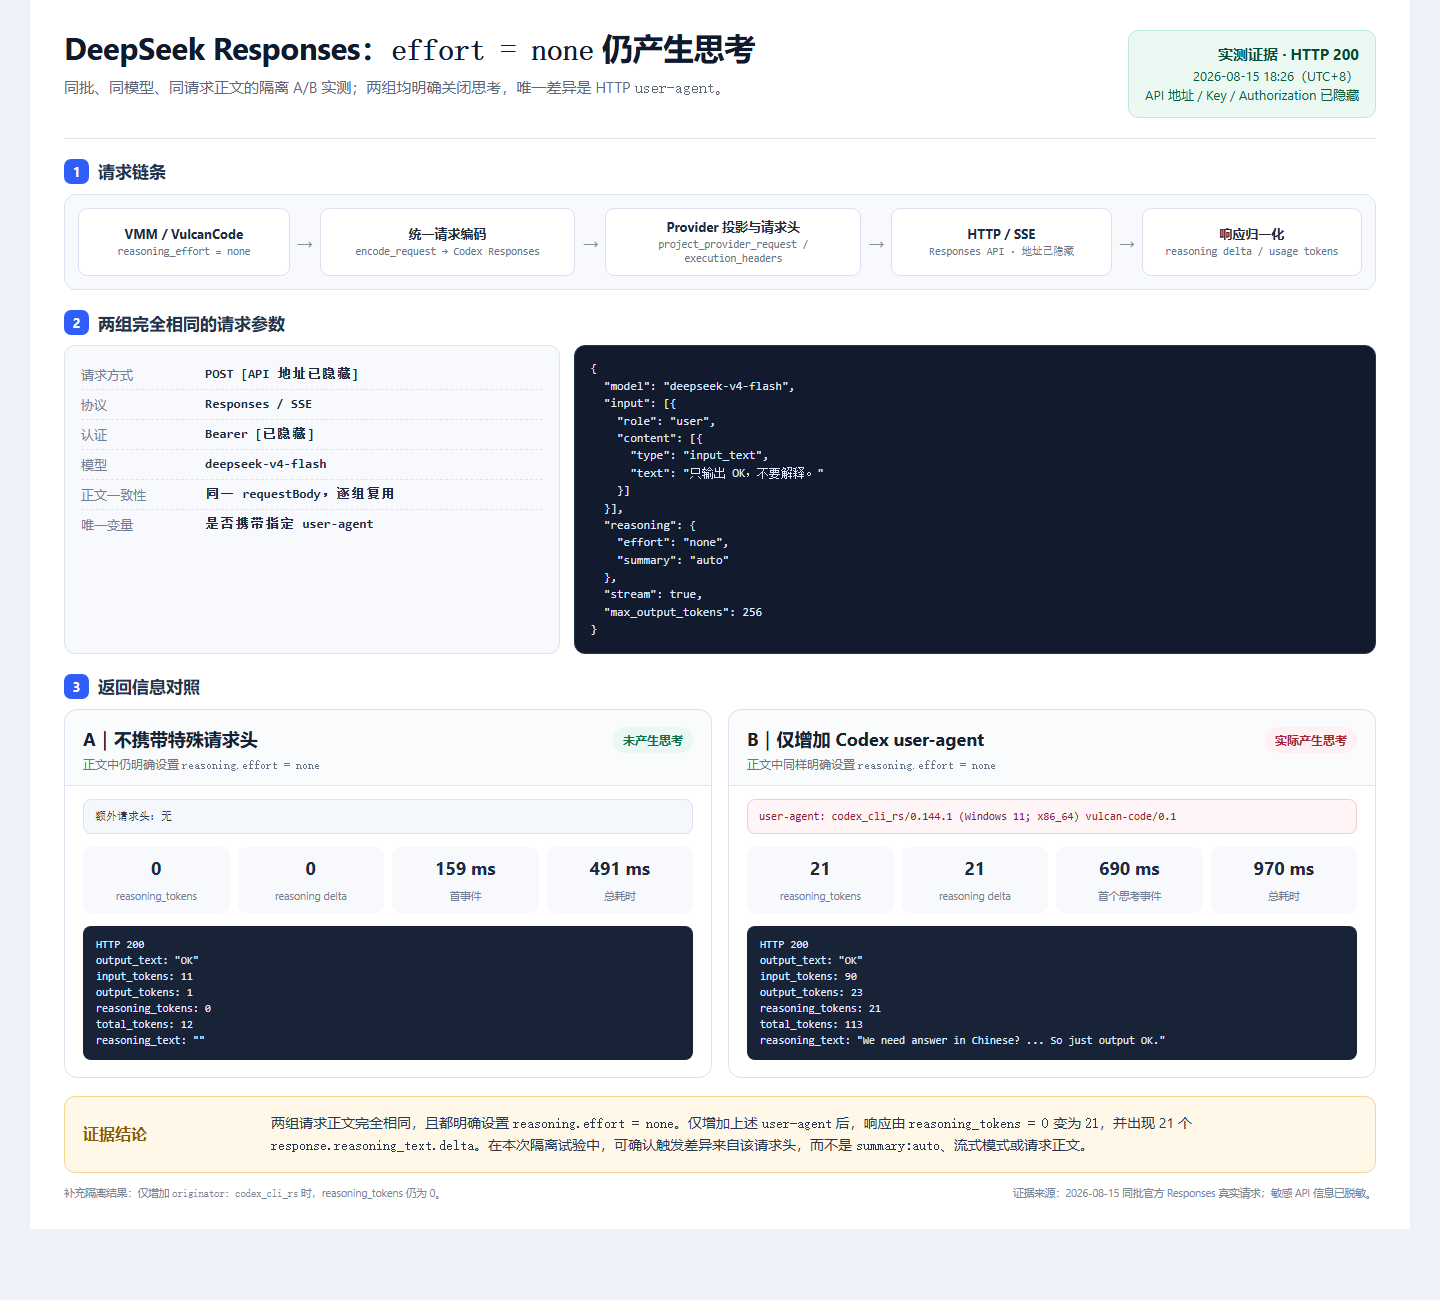This screenshot has height=1300, width=1440.
Task: Select the "VMM / VulcanCode" pipeline card
Action: 184,242
